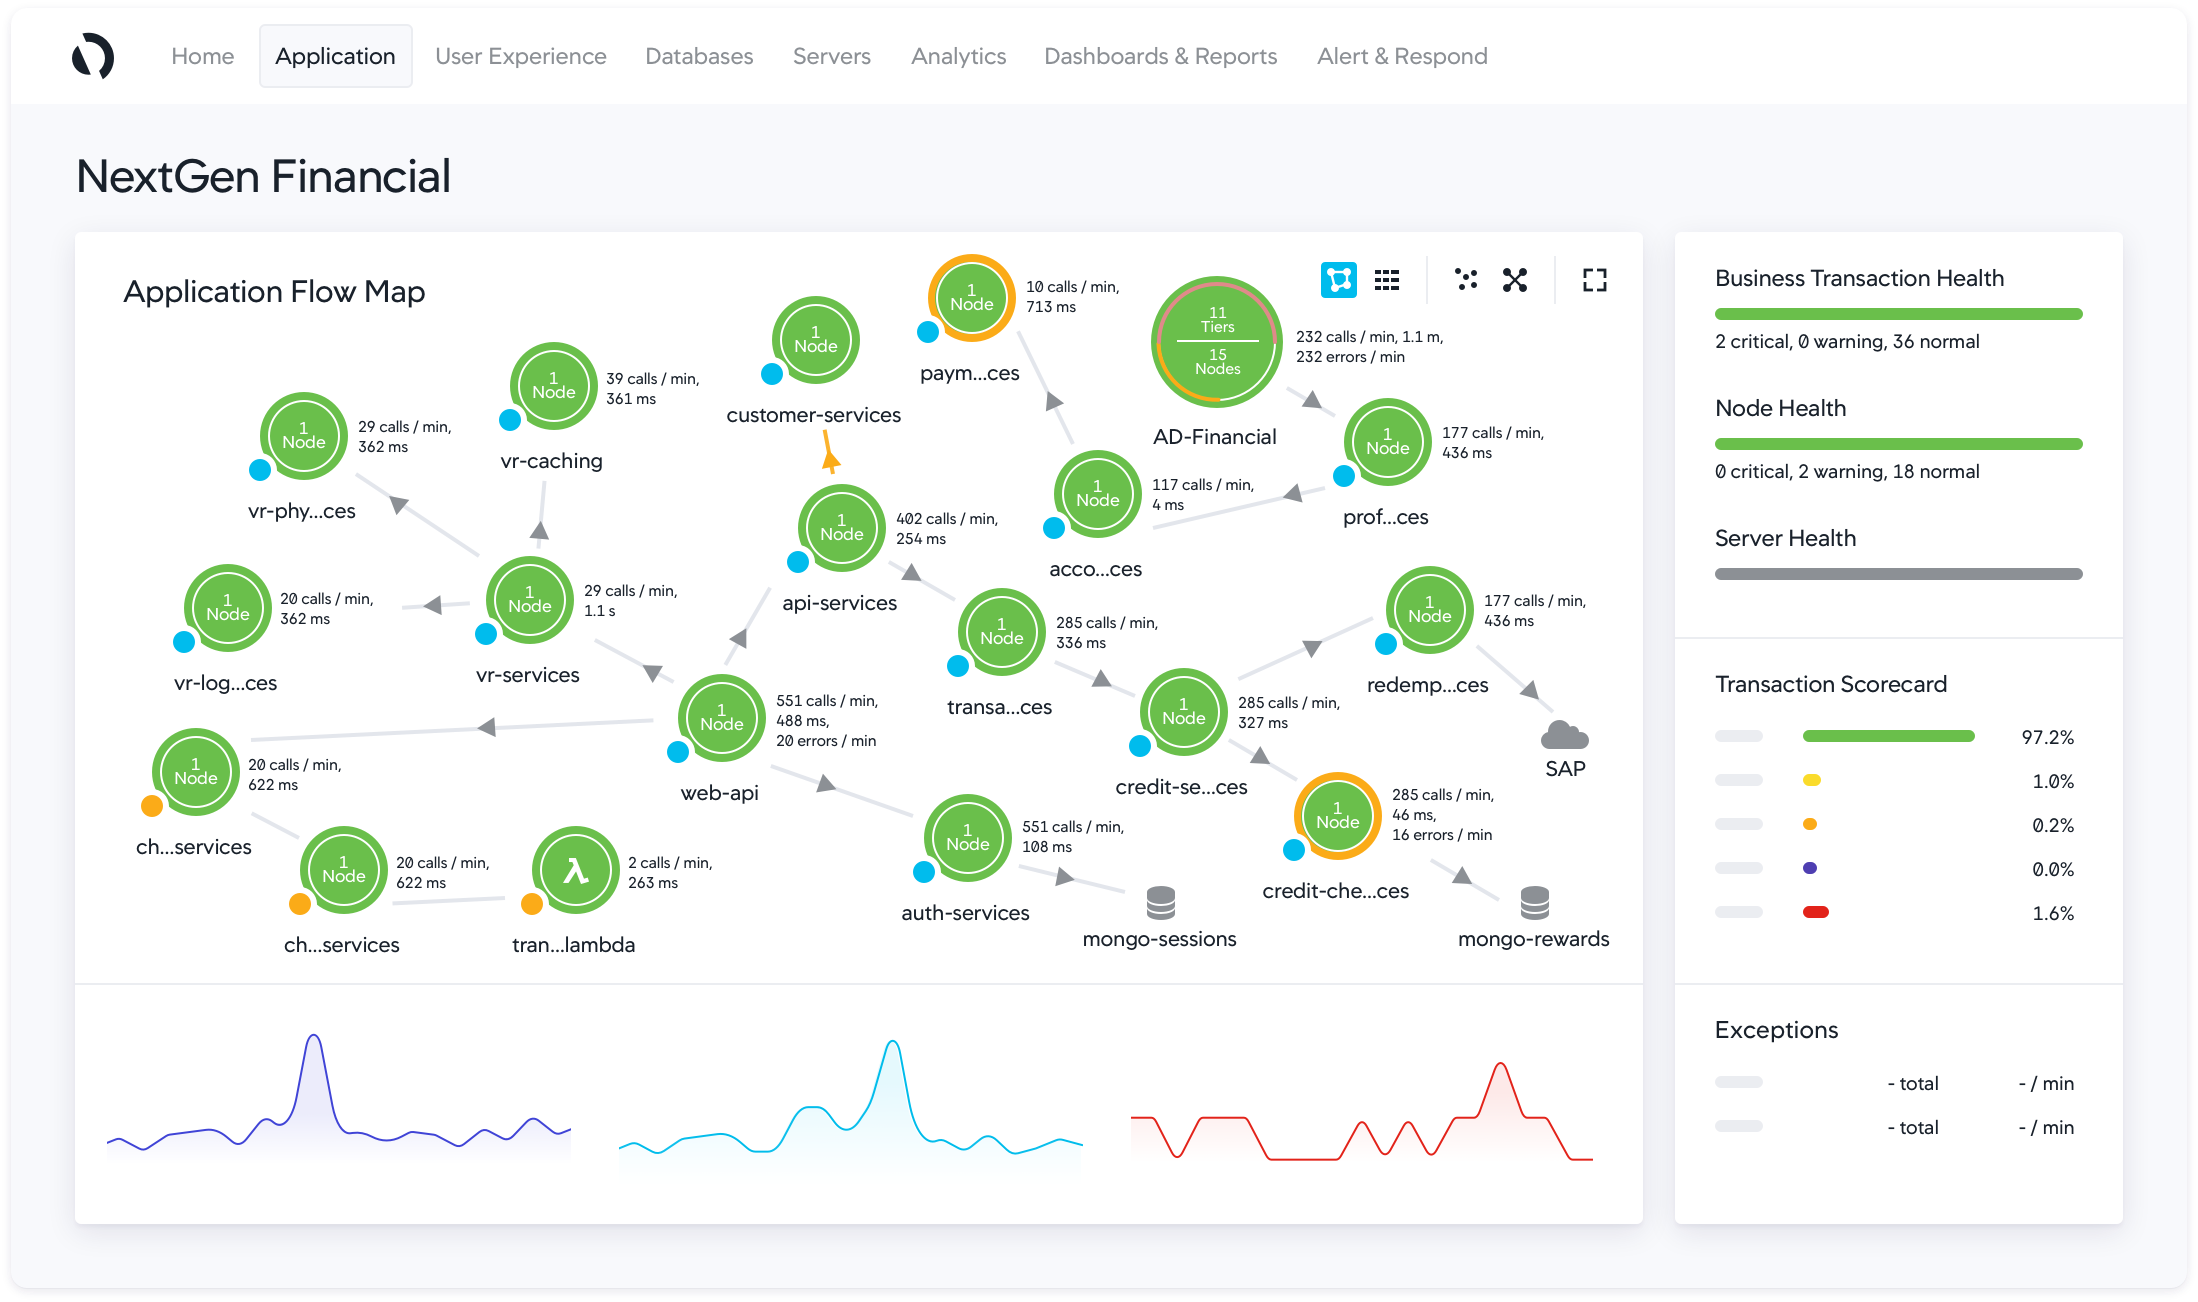Click the mongo-rewards database icon
The width and height of the screenshot is (2198, 1302).
pos(1534,903)
